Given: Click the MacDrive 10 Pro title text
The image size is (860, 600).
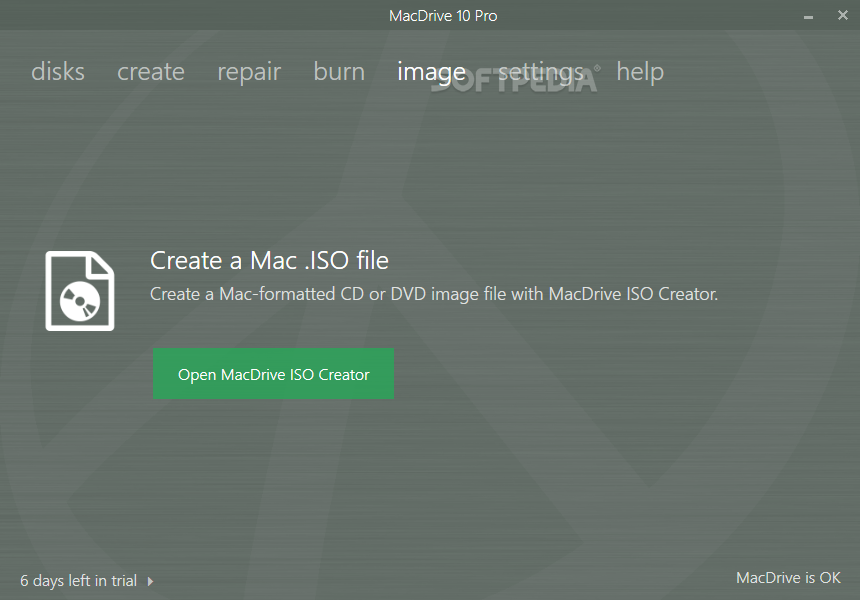Looking at the screenshot, I should pyautogui.click(x=443, y=16).
